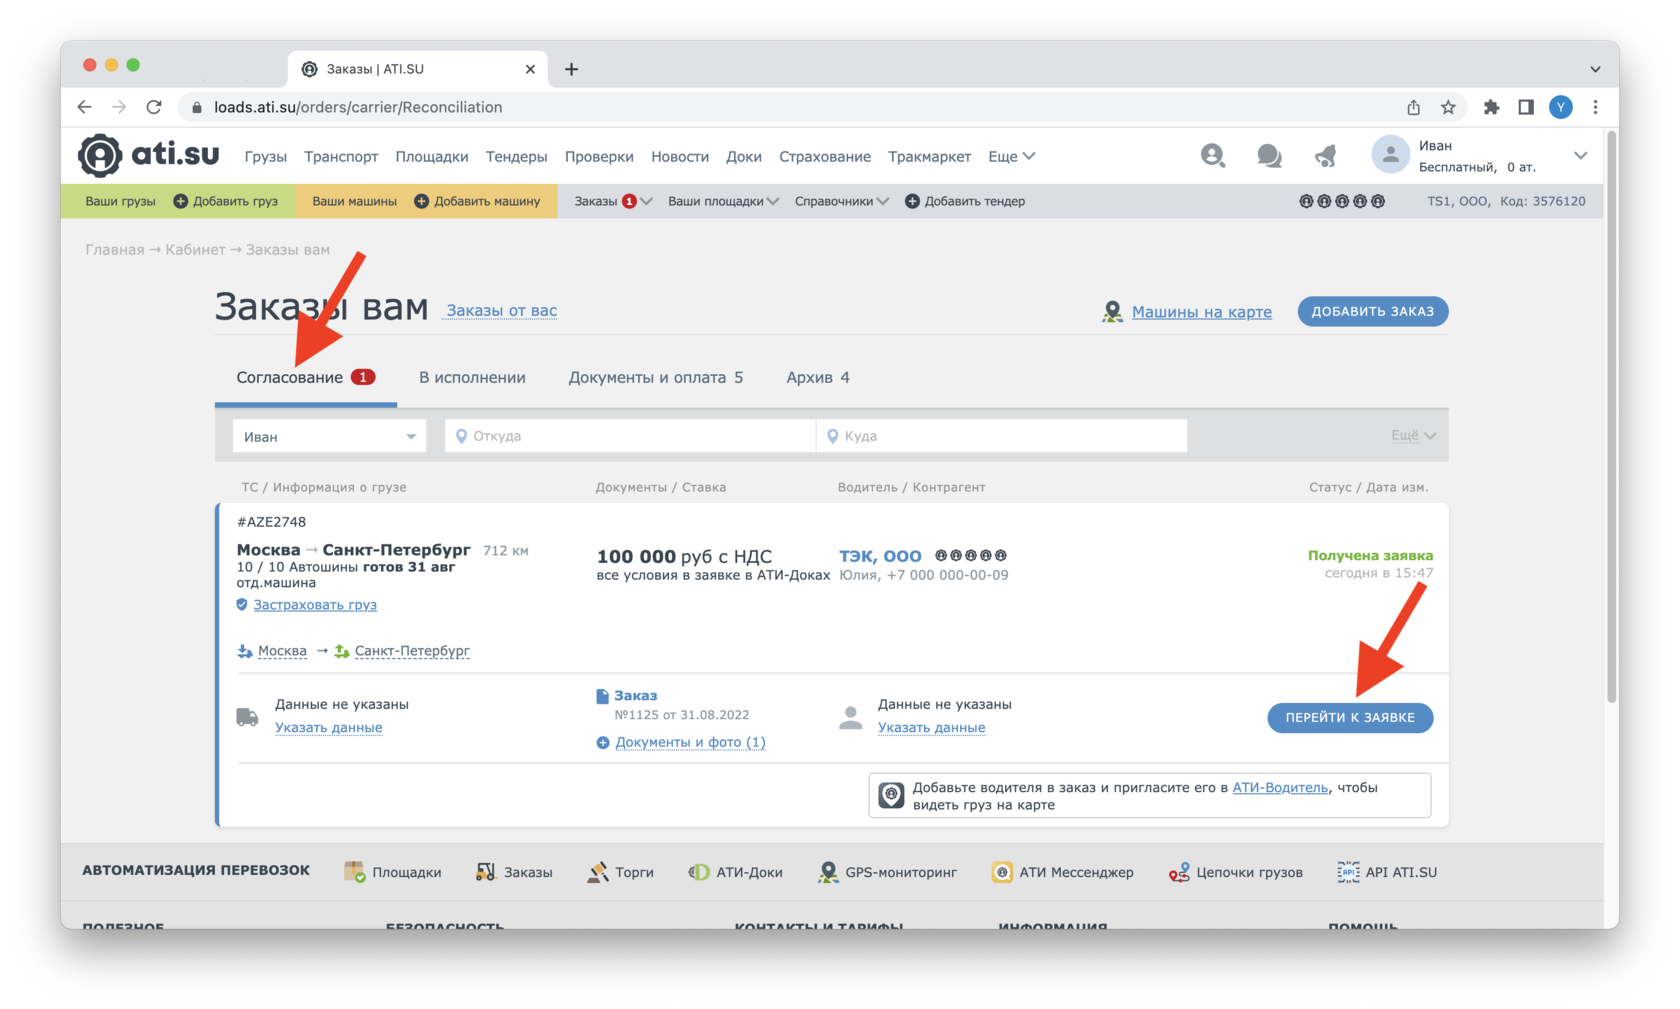The height and width of the screenshot is (1009, 1680).
Task: Click the map pin icon by Машины на карте
Action: pos(1112,312)
